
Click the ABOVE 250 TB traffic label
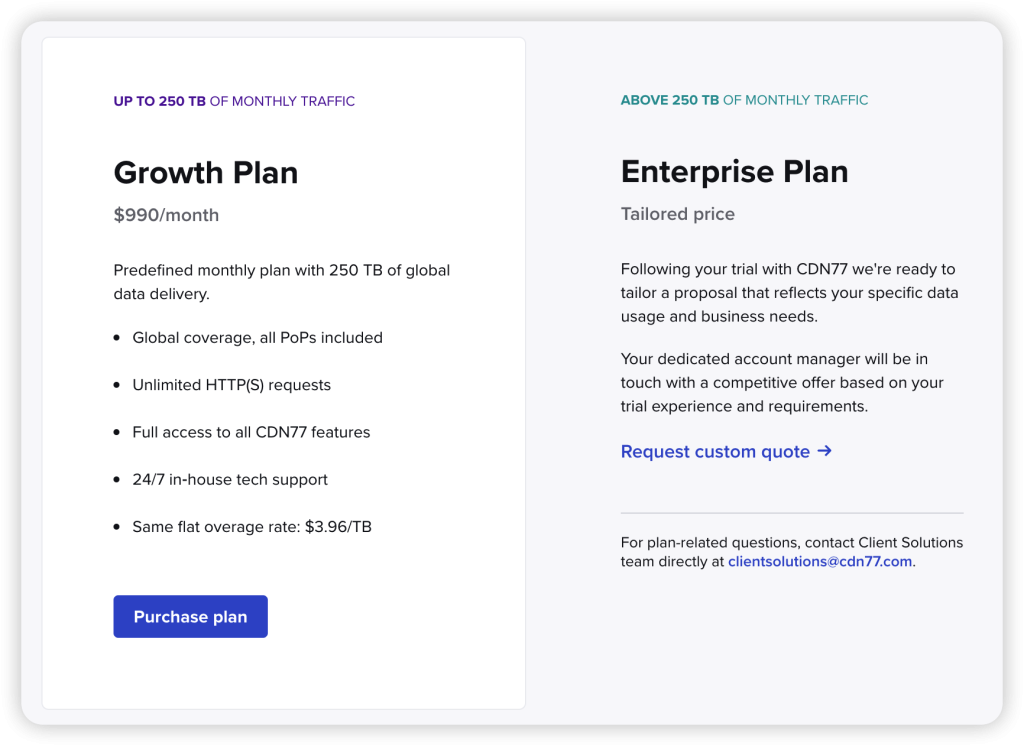[x=744, y=100]
